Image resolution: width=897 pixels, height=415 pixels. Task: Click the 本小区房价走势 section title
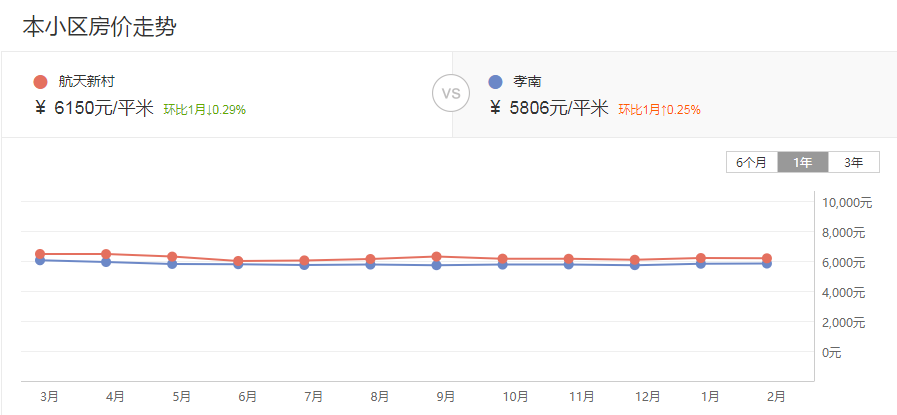[x=99, y=27]
